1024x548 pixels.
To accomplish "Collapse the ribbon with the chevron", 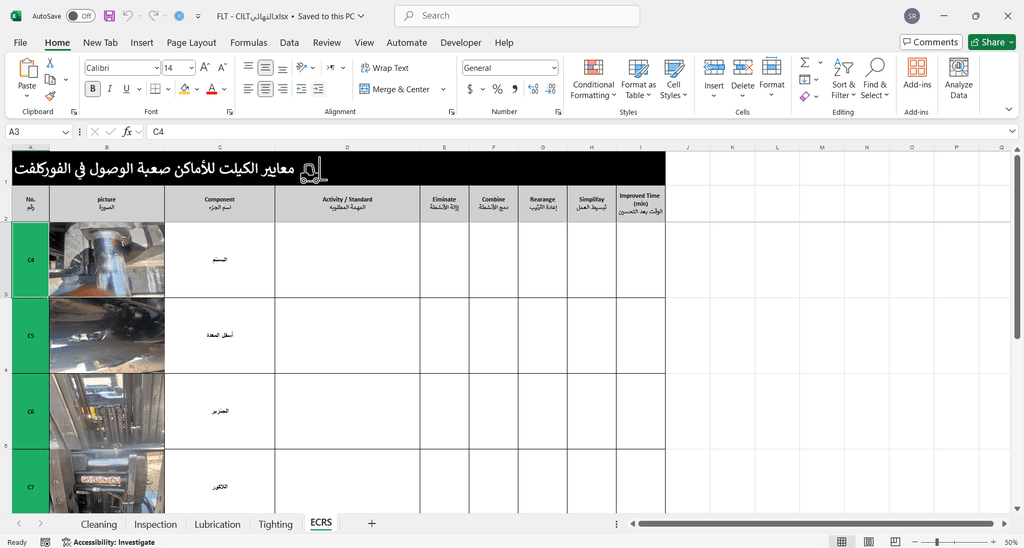I will coord(1010,110).
